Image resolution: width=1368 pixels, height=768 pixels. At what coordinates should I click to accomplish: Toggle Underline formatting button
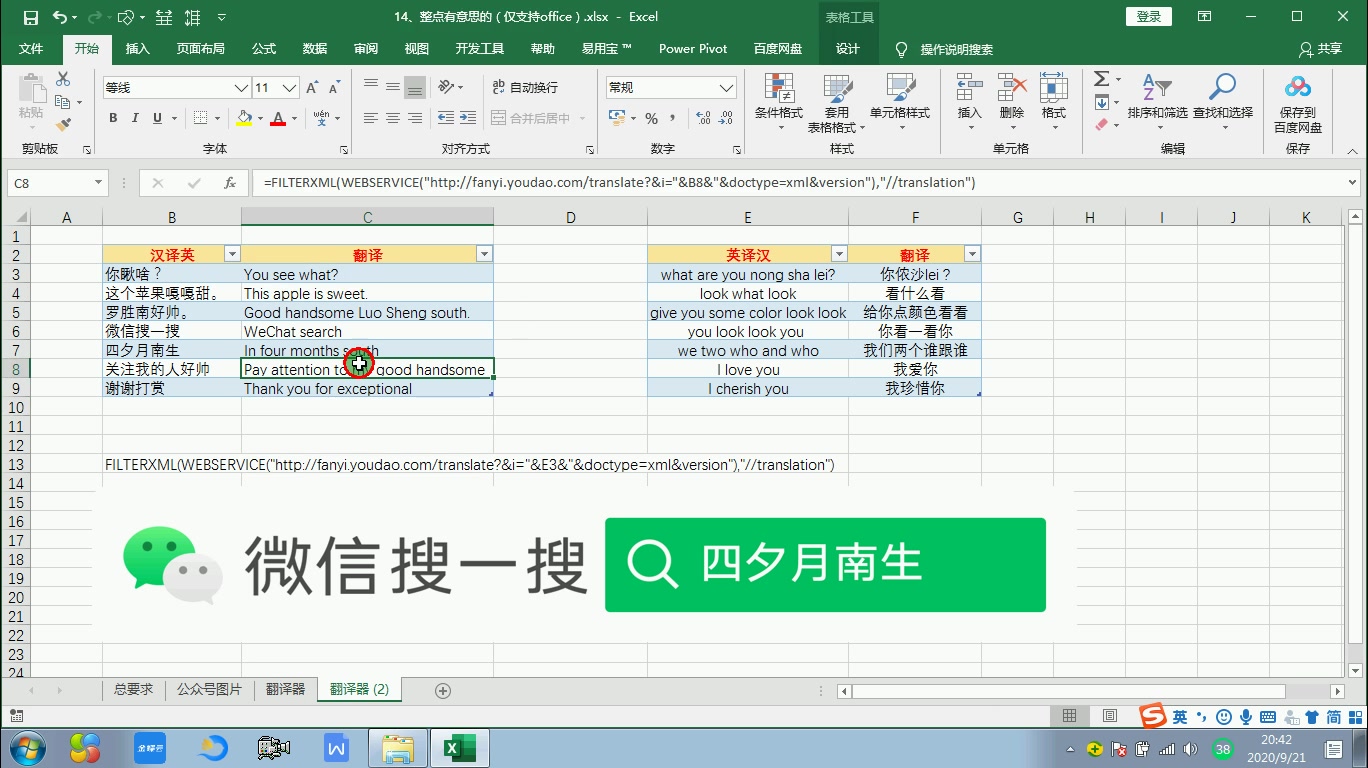(x=157, y=118)
